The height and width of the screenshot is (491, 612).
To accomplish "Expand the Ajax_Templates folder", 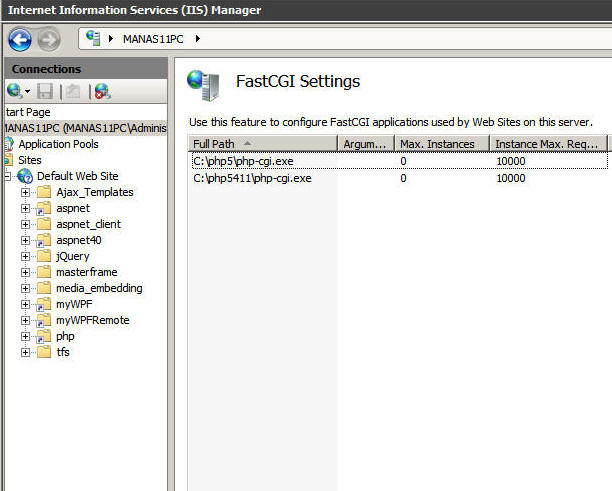I will (25, 192).
